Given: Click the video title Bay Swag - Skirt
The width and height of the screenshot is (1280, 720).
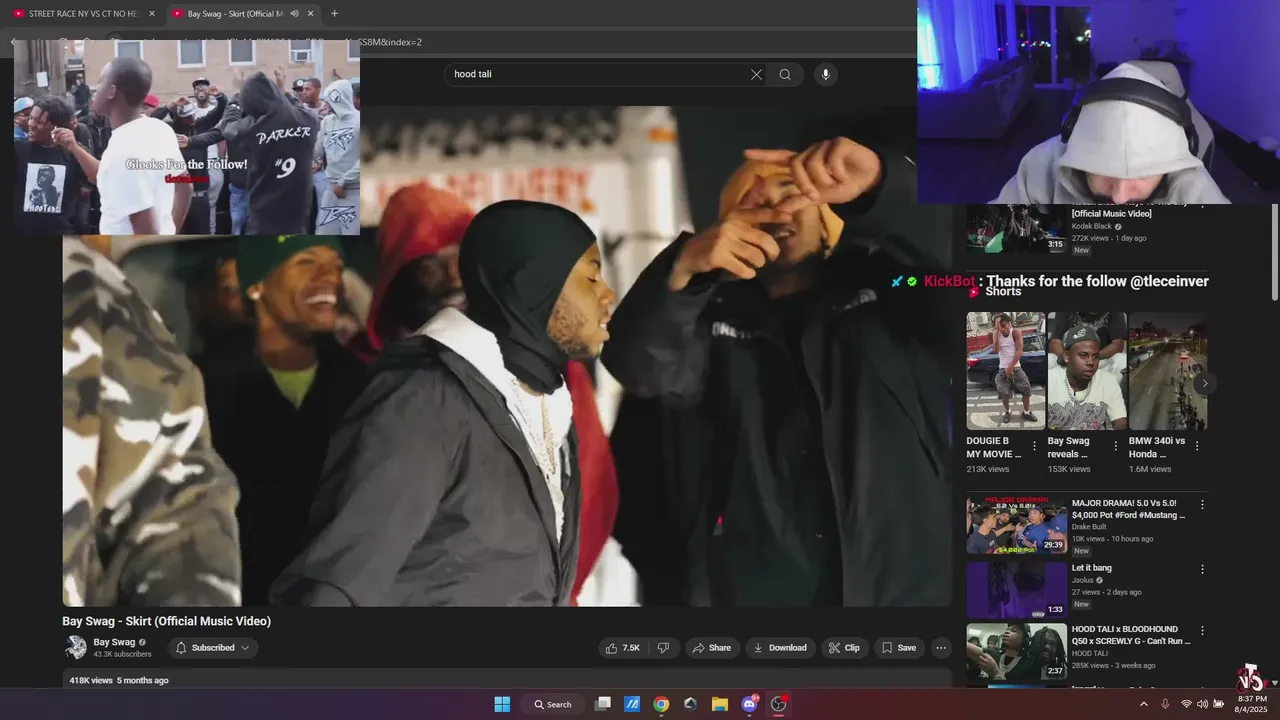Looking at the screenshot, I should coord(166,621).
